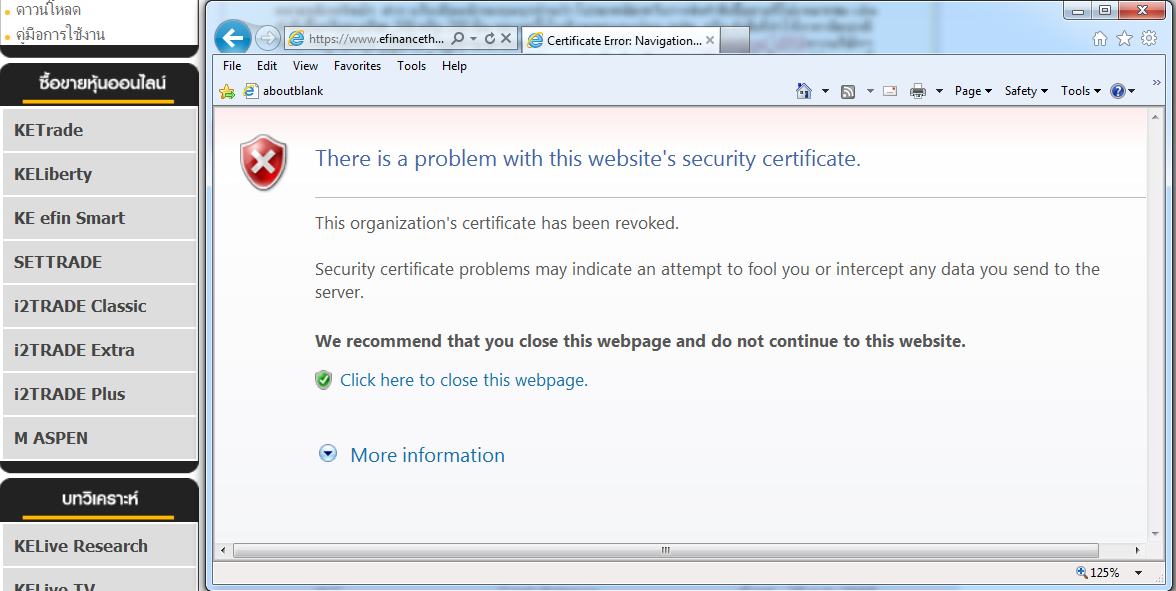The height and width of the screenshot is (591, 1176).
Task: Open the Home icon in command bar
Action: pyautogui.click(x=804, y=91)
